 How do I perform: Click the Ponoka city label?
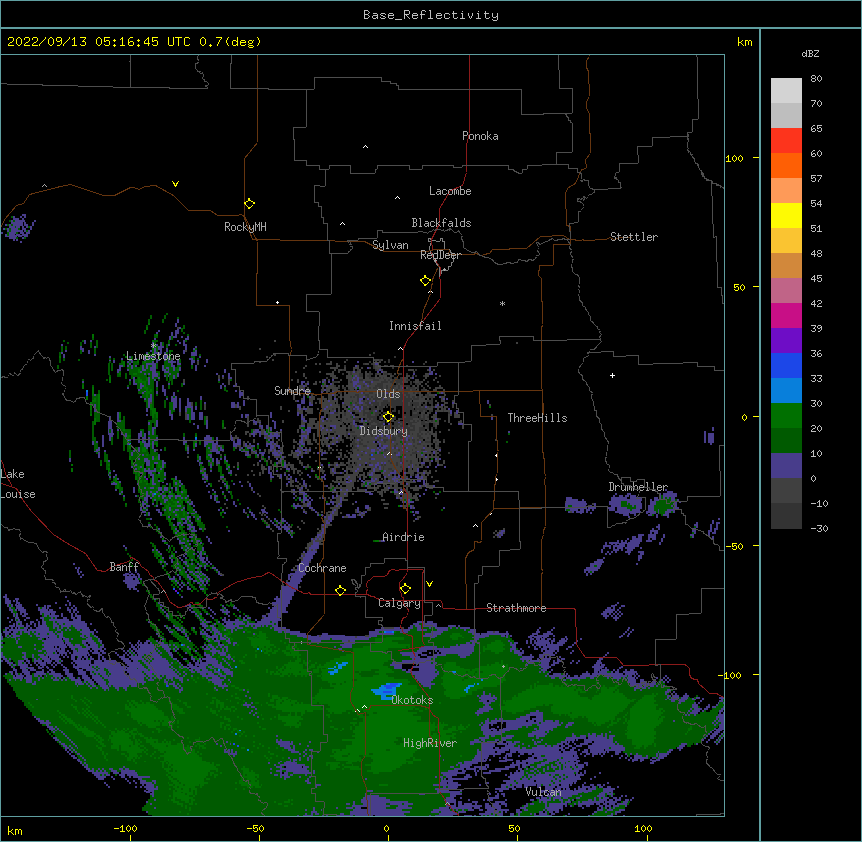[x=480, y=136]
